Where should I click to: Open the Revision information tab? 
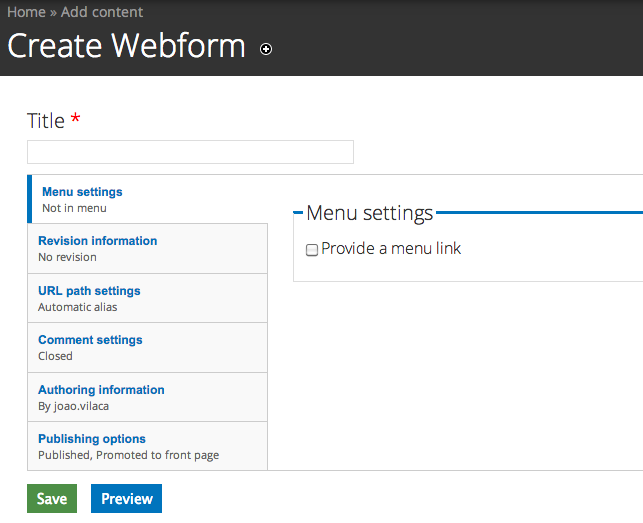pyautogui.click(x=98, y=241)
